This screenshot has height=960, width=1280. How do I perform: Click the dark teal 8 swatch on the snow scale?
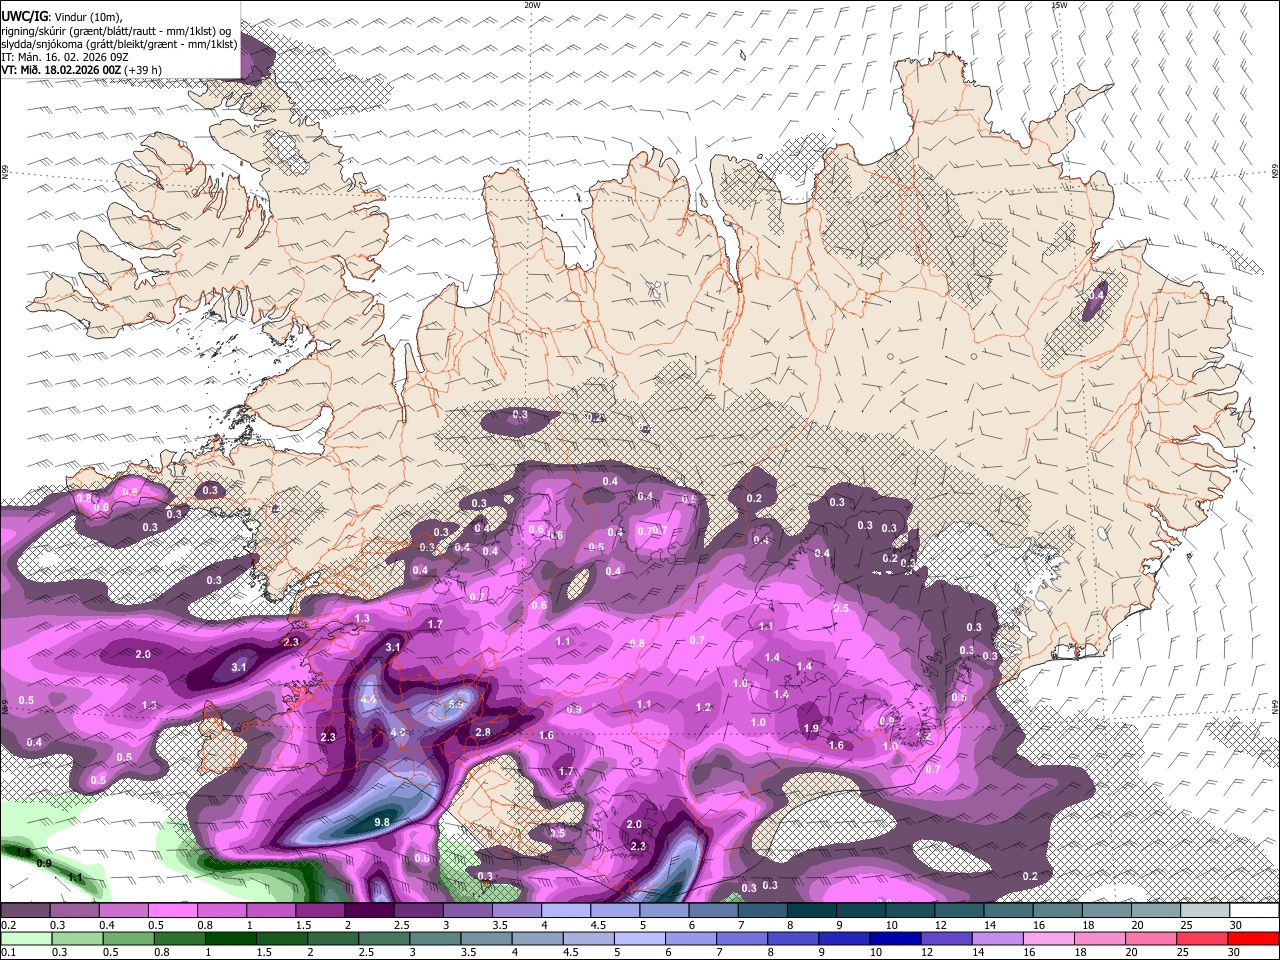tap(810, 911)
